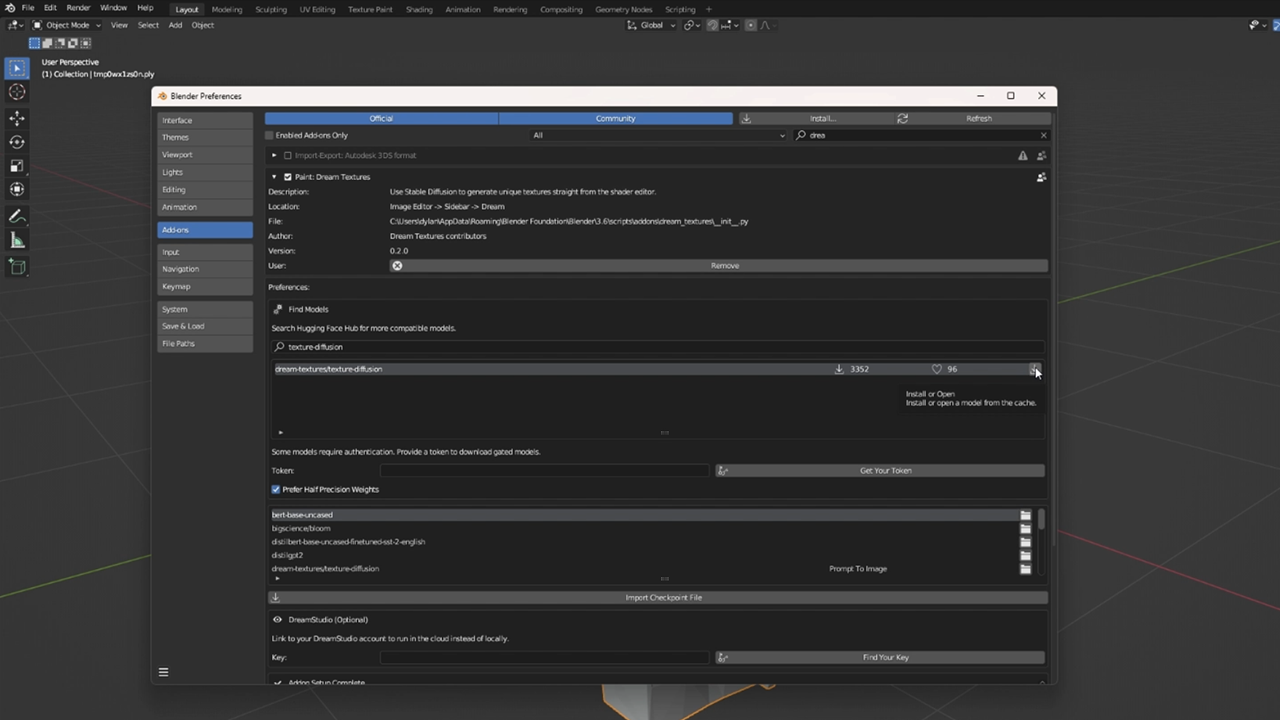
Task: Select the Scale tool
Action: pos(16,166)
